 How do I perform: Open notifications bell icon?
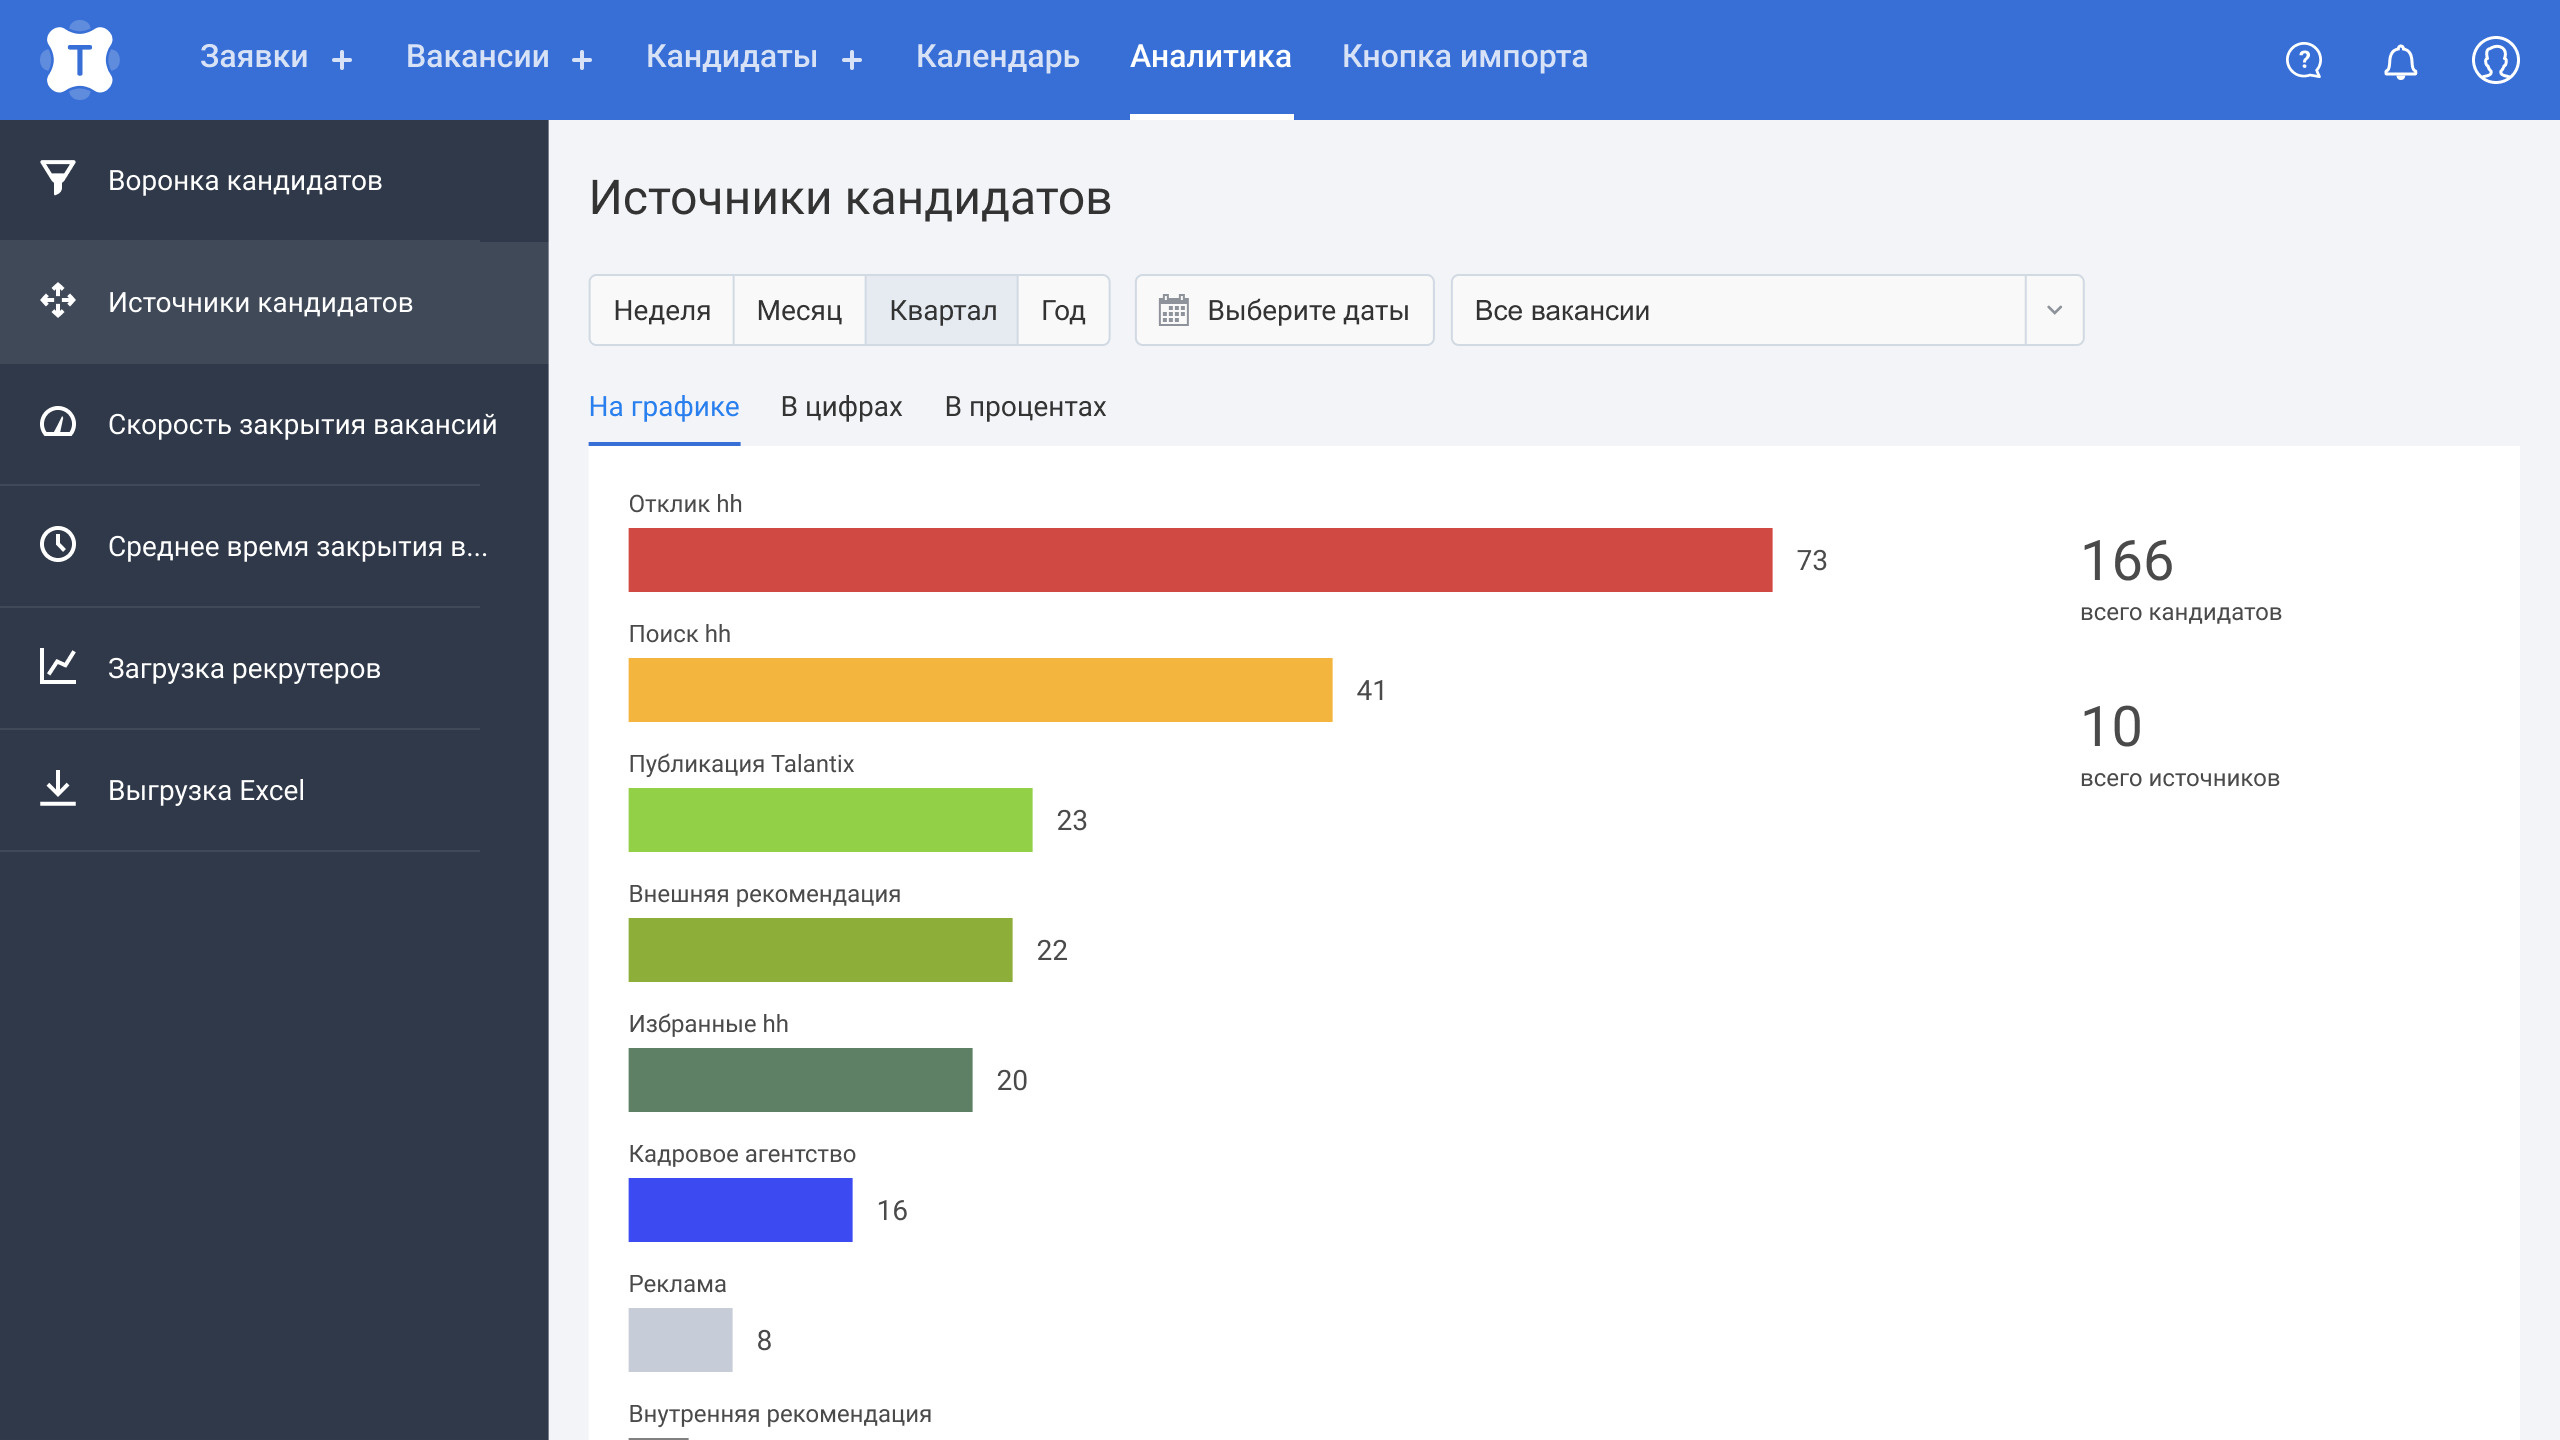coord(2400,61)
